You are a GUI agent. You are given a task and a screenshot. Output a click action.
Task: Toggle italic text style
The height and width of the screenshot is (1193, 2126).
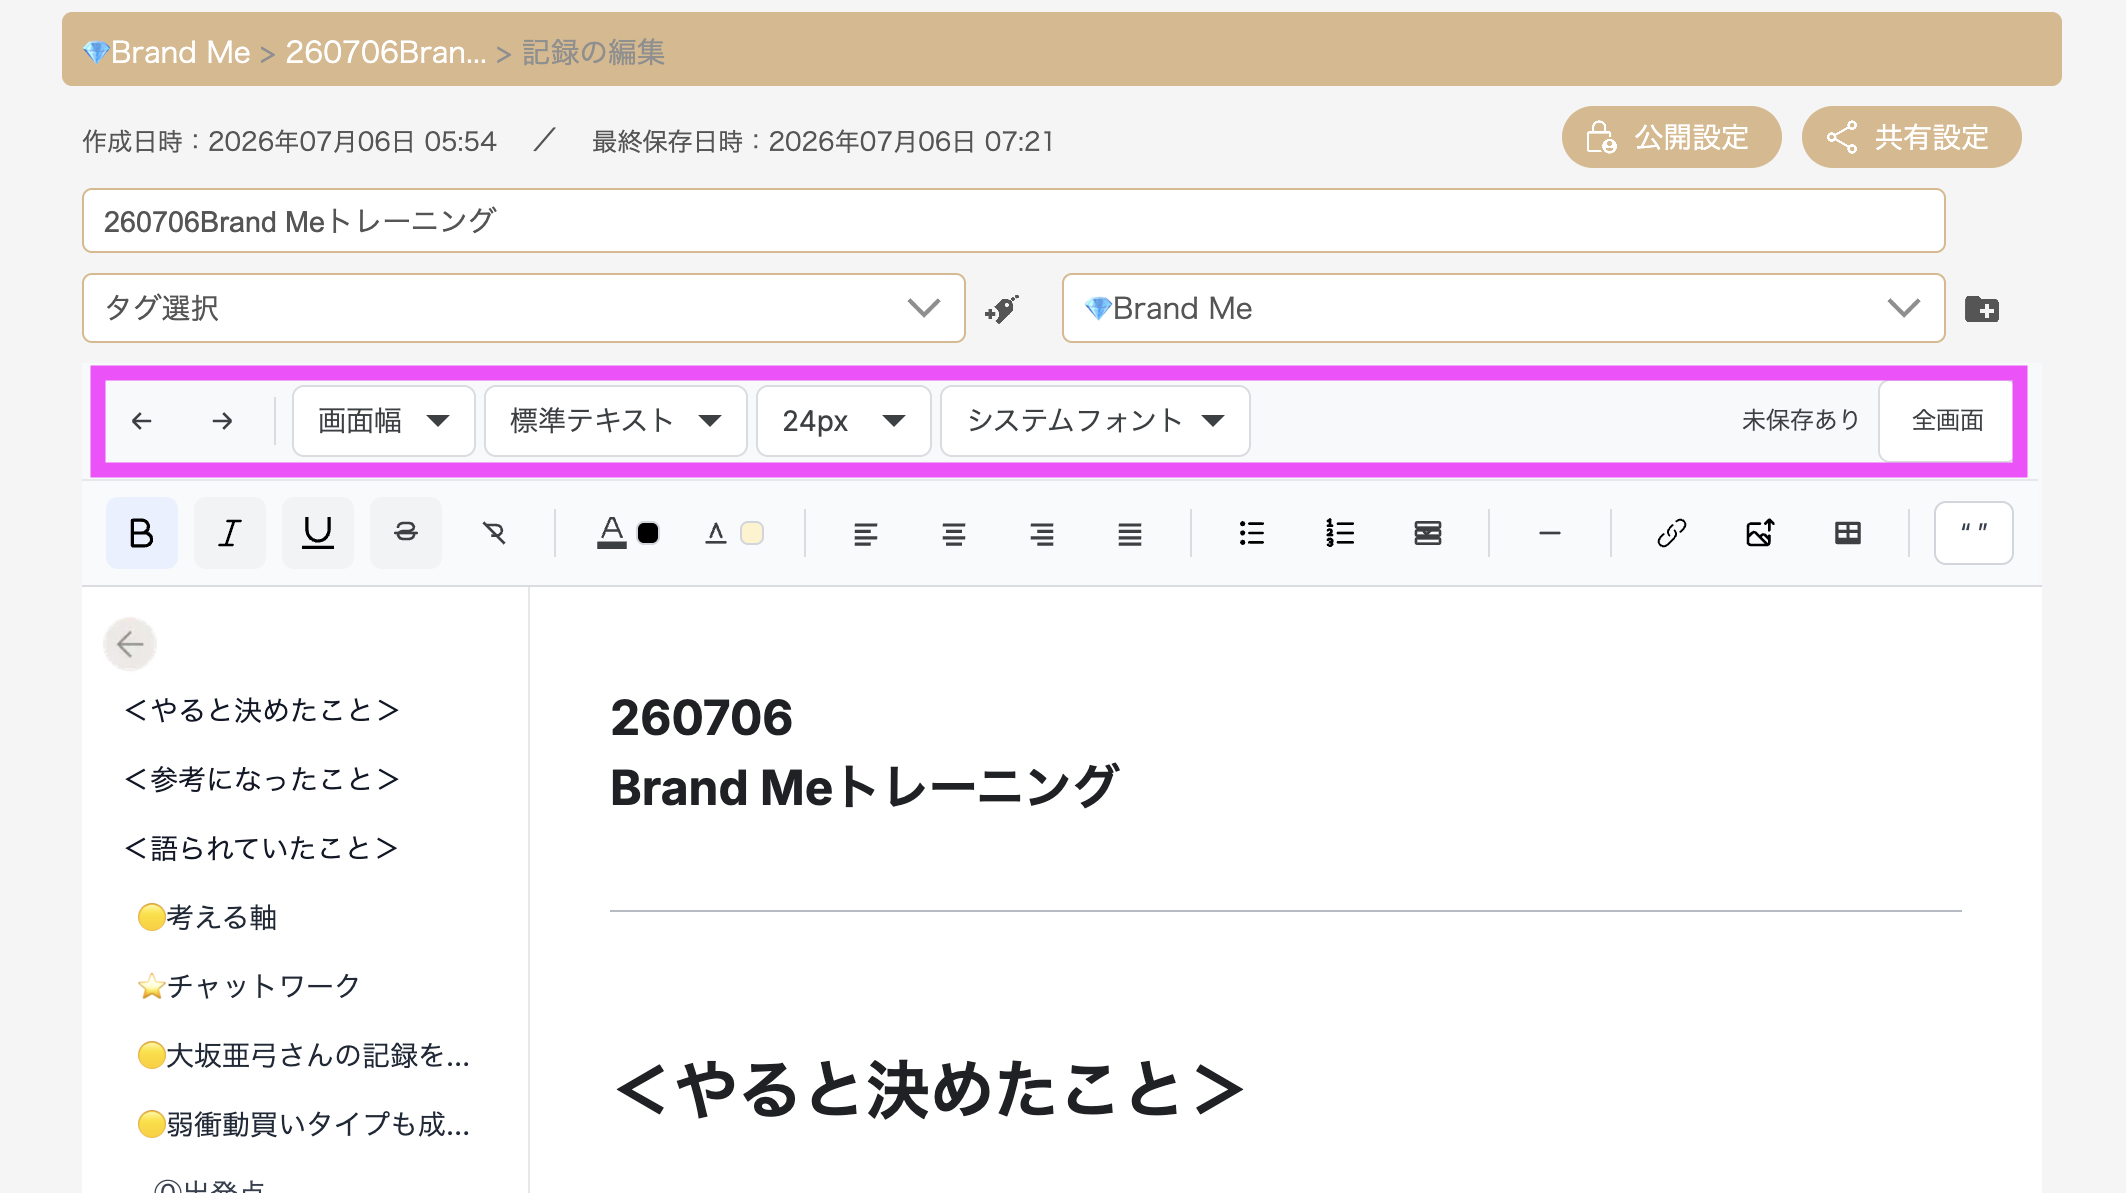pyautogui.click(x=230, y=533)
